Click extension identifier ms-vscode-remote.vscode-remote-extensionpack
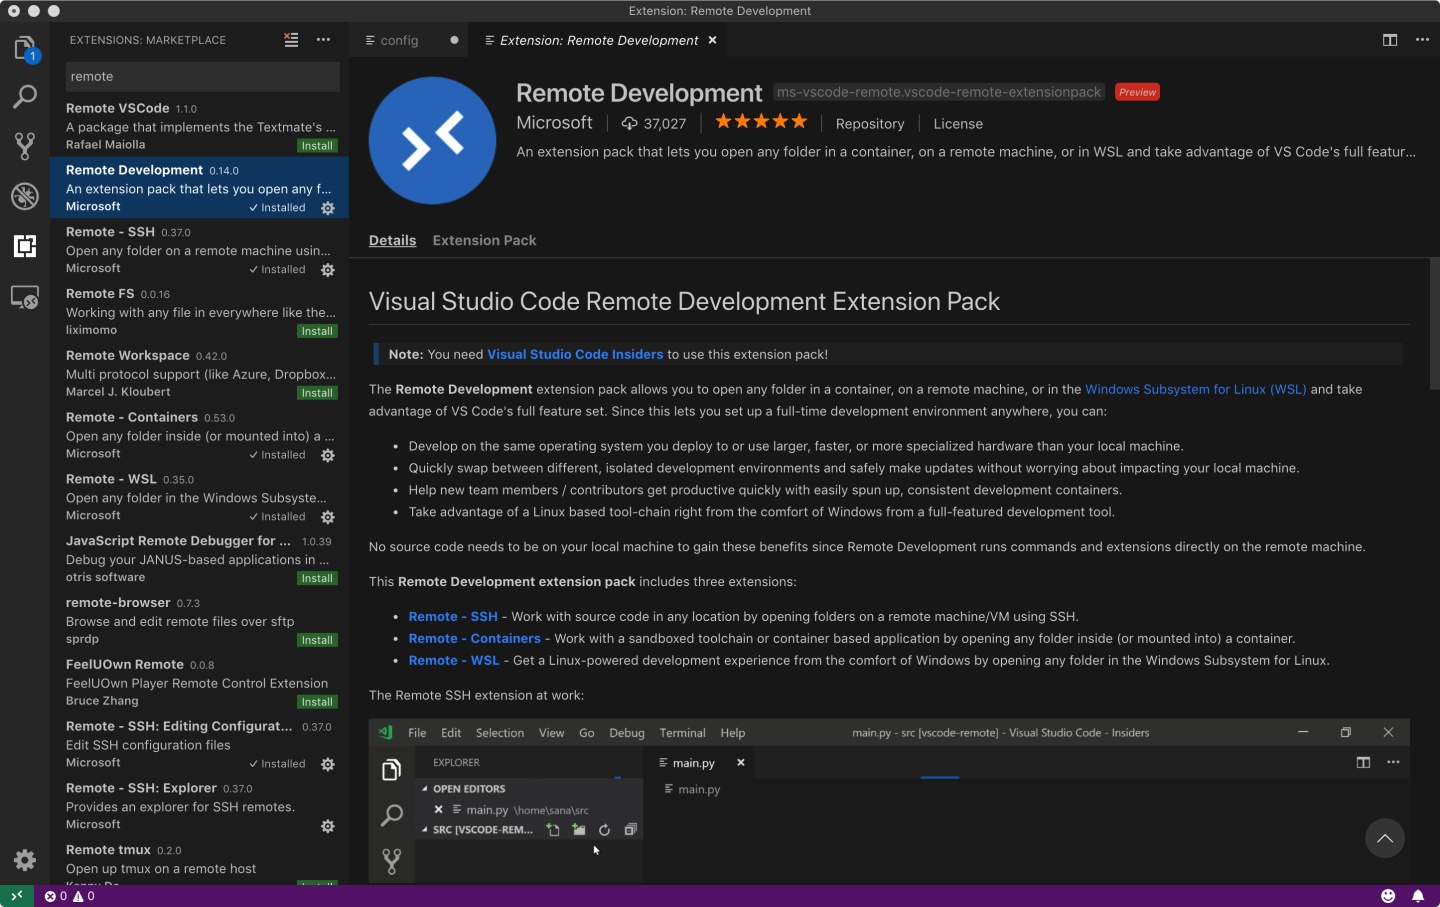 (x=939, y=92)
